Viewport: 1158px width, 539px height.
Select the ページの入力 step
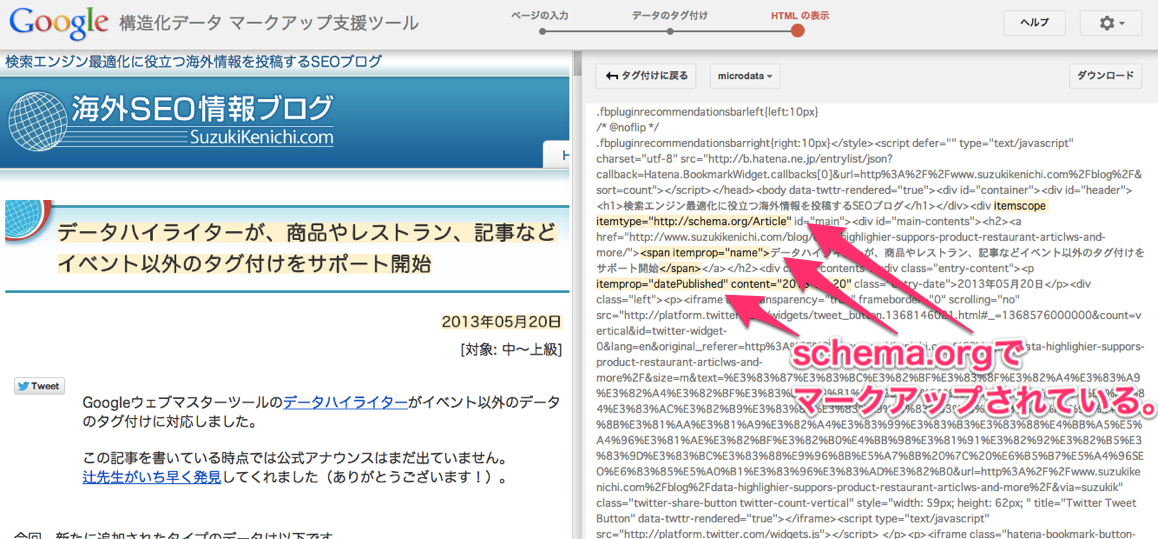point(539,14)
